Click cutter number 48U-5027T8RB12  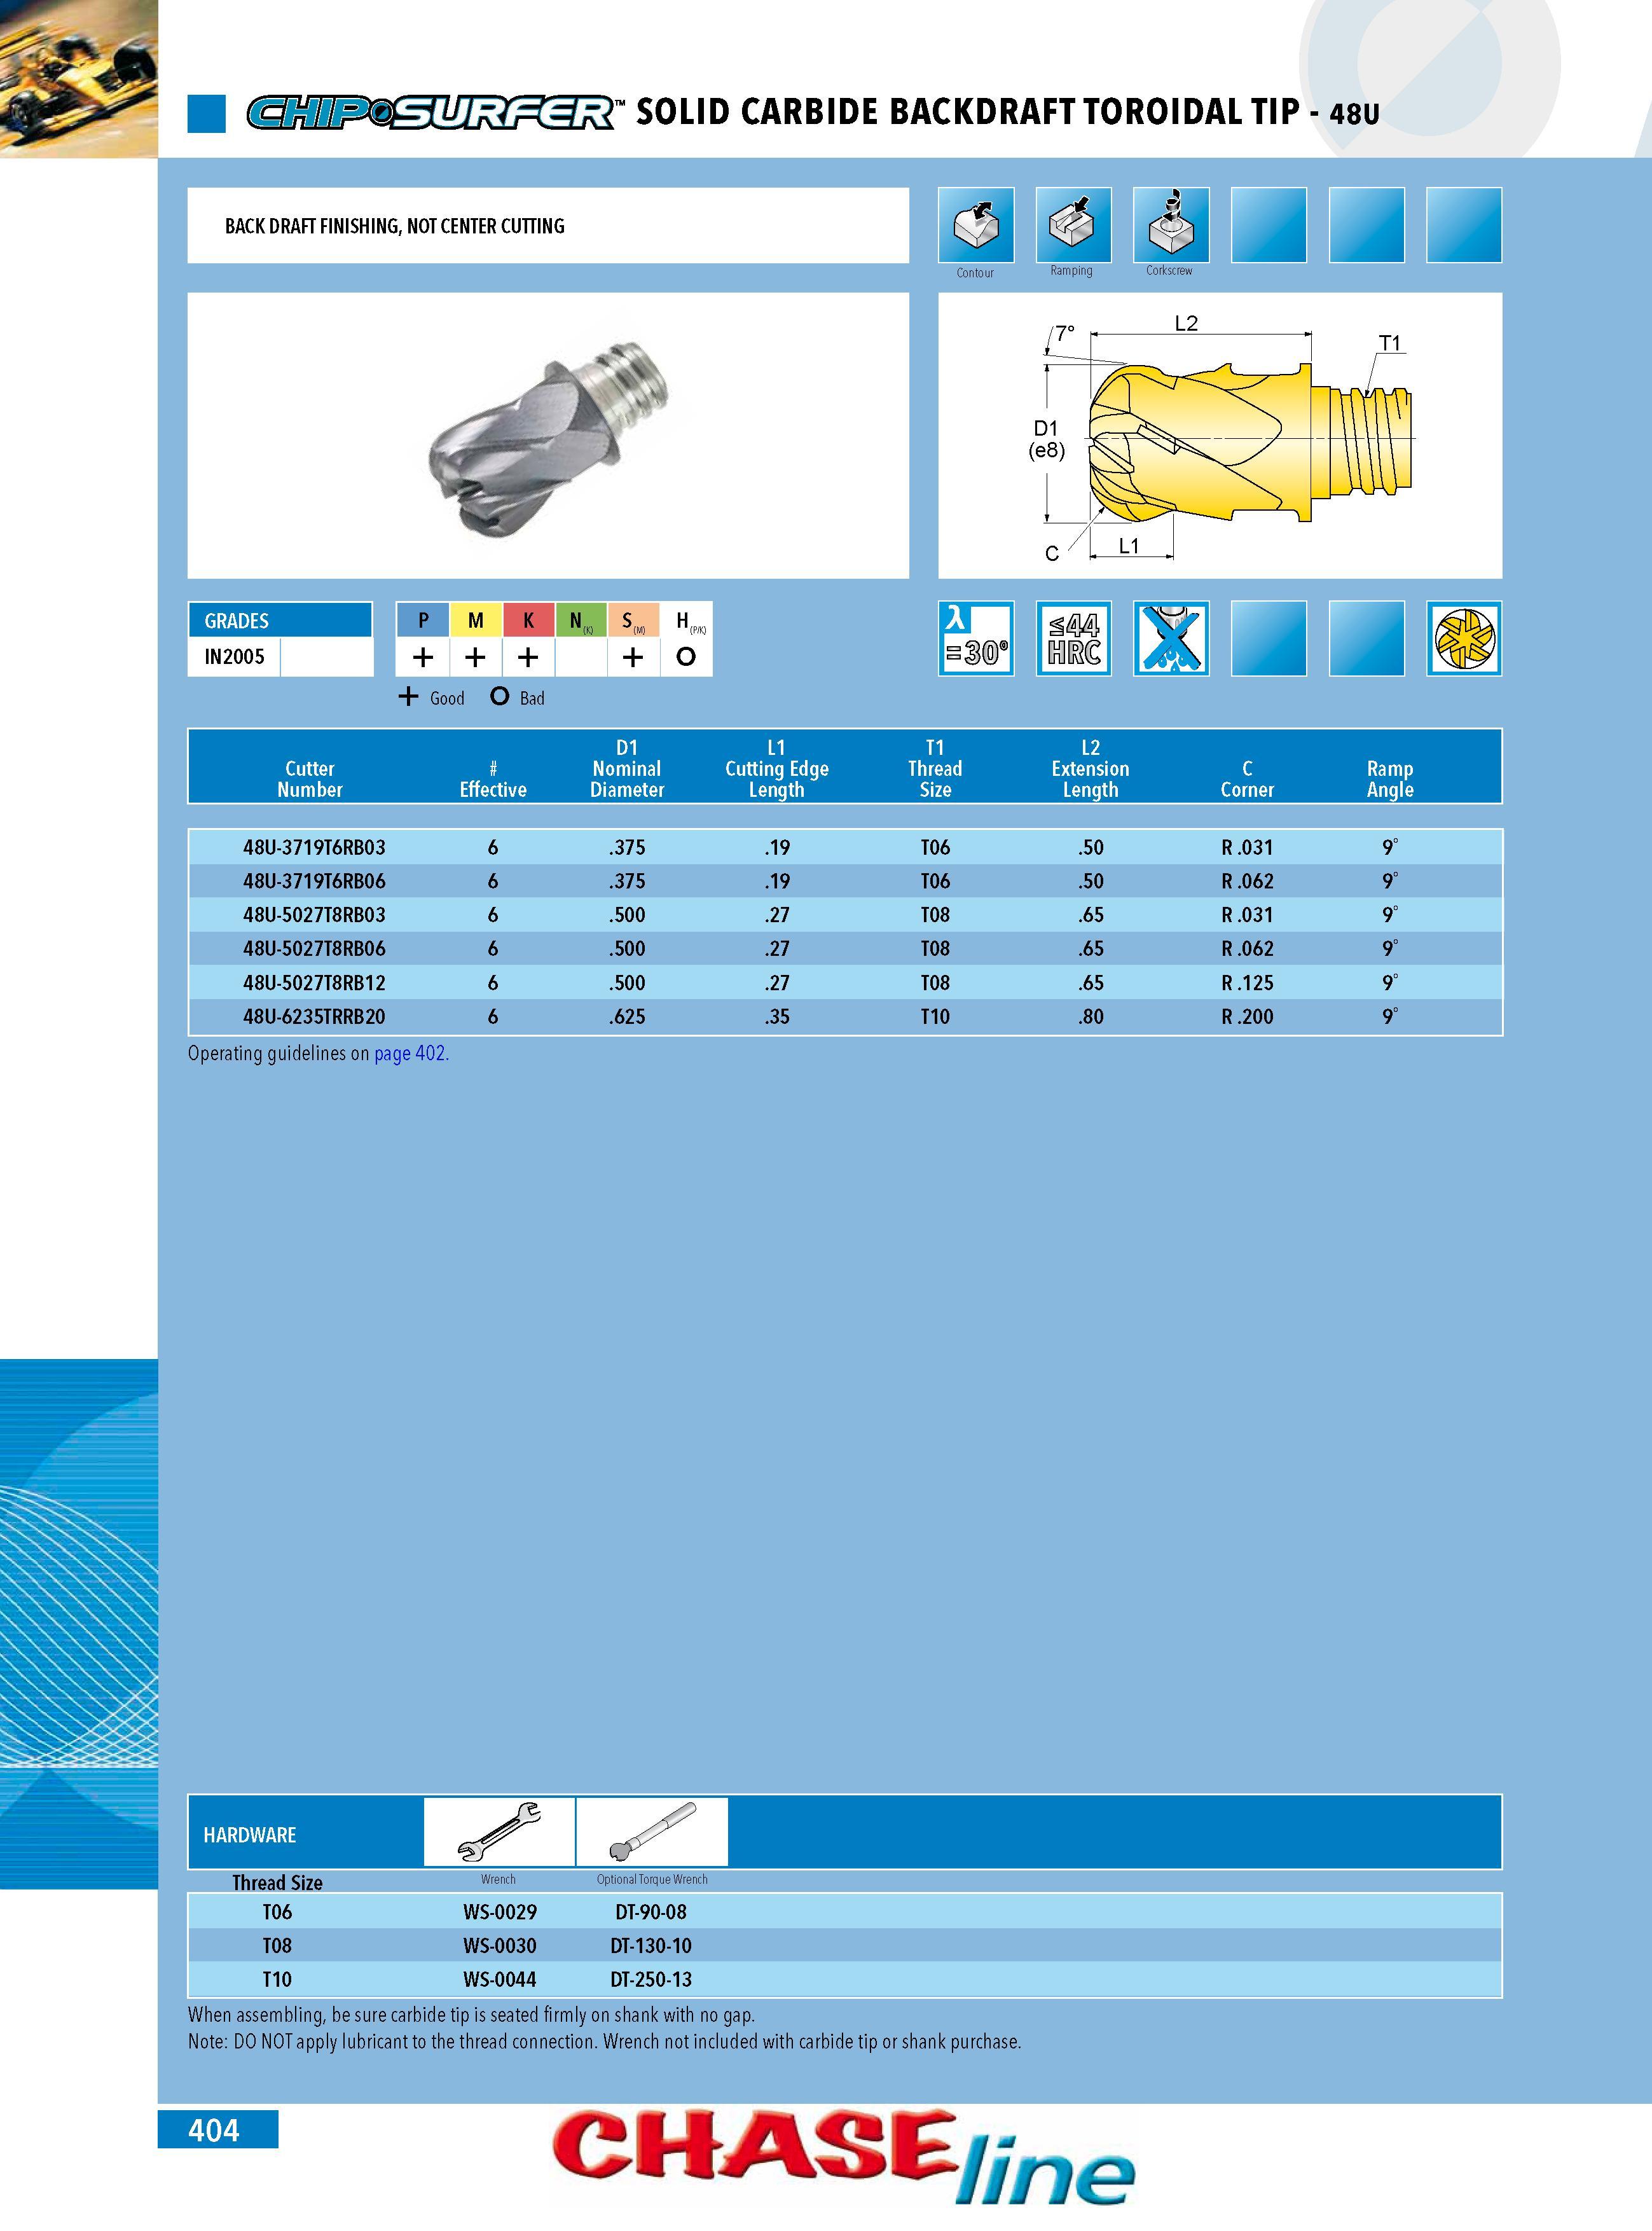click(314, 983)
